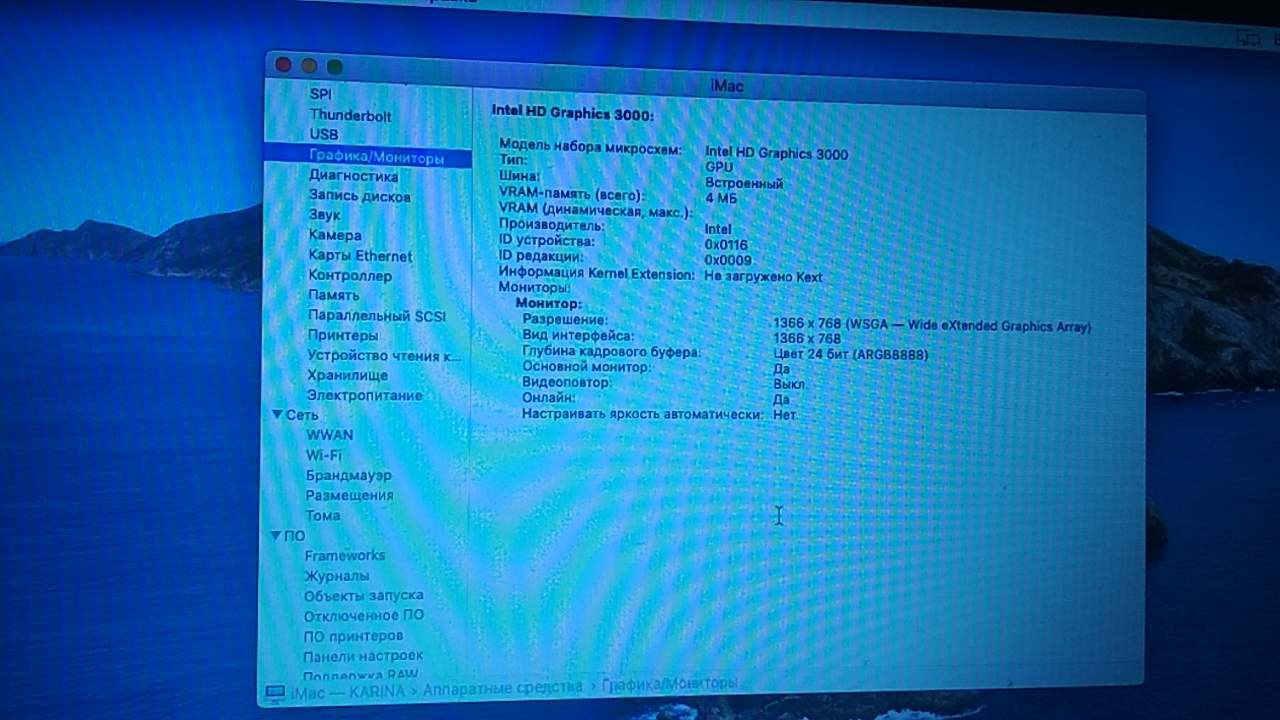Image resolution: width=1280 pixels, height=720 pixels.
Task: Click the green zoom window button
Action: 335,66
